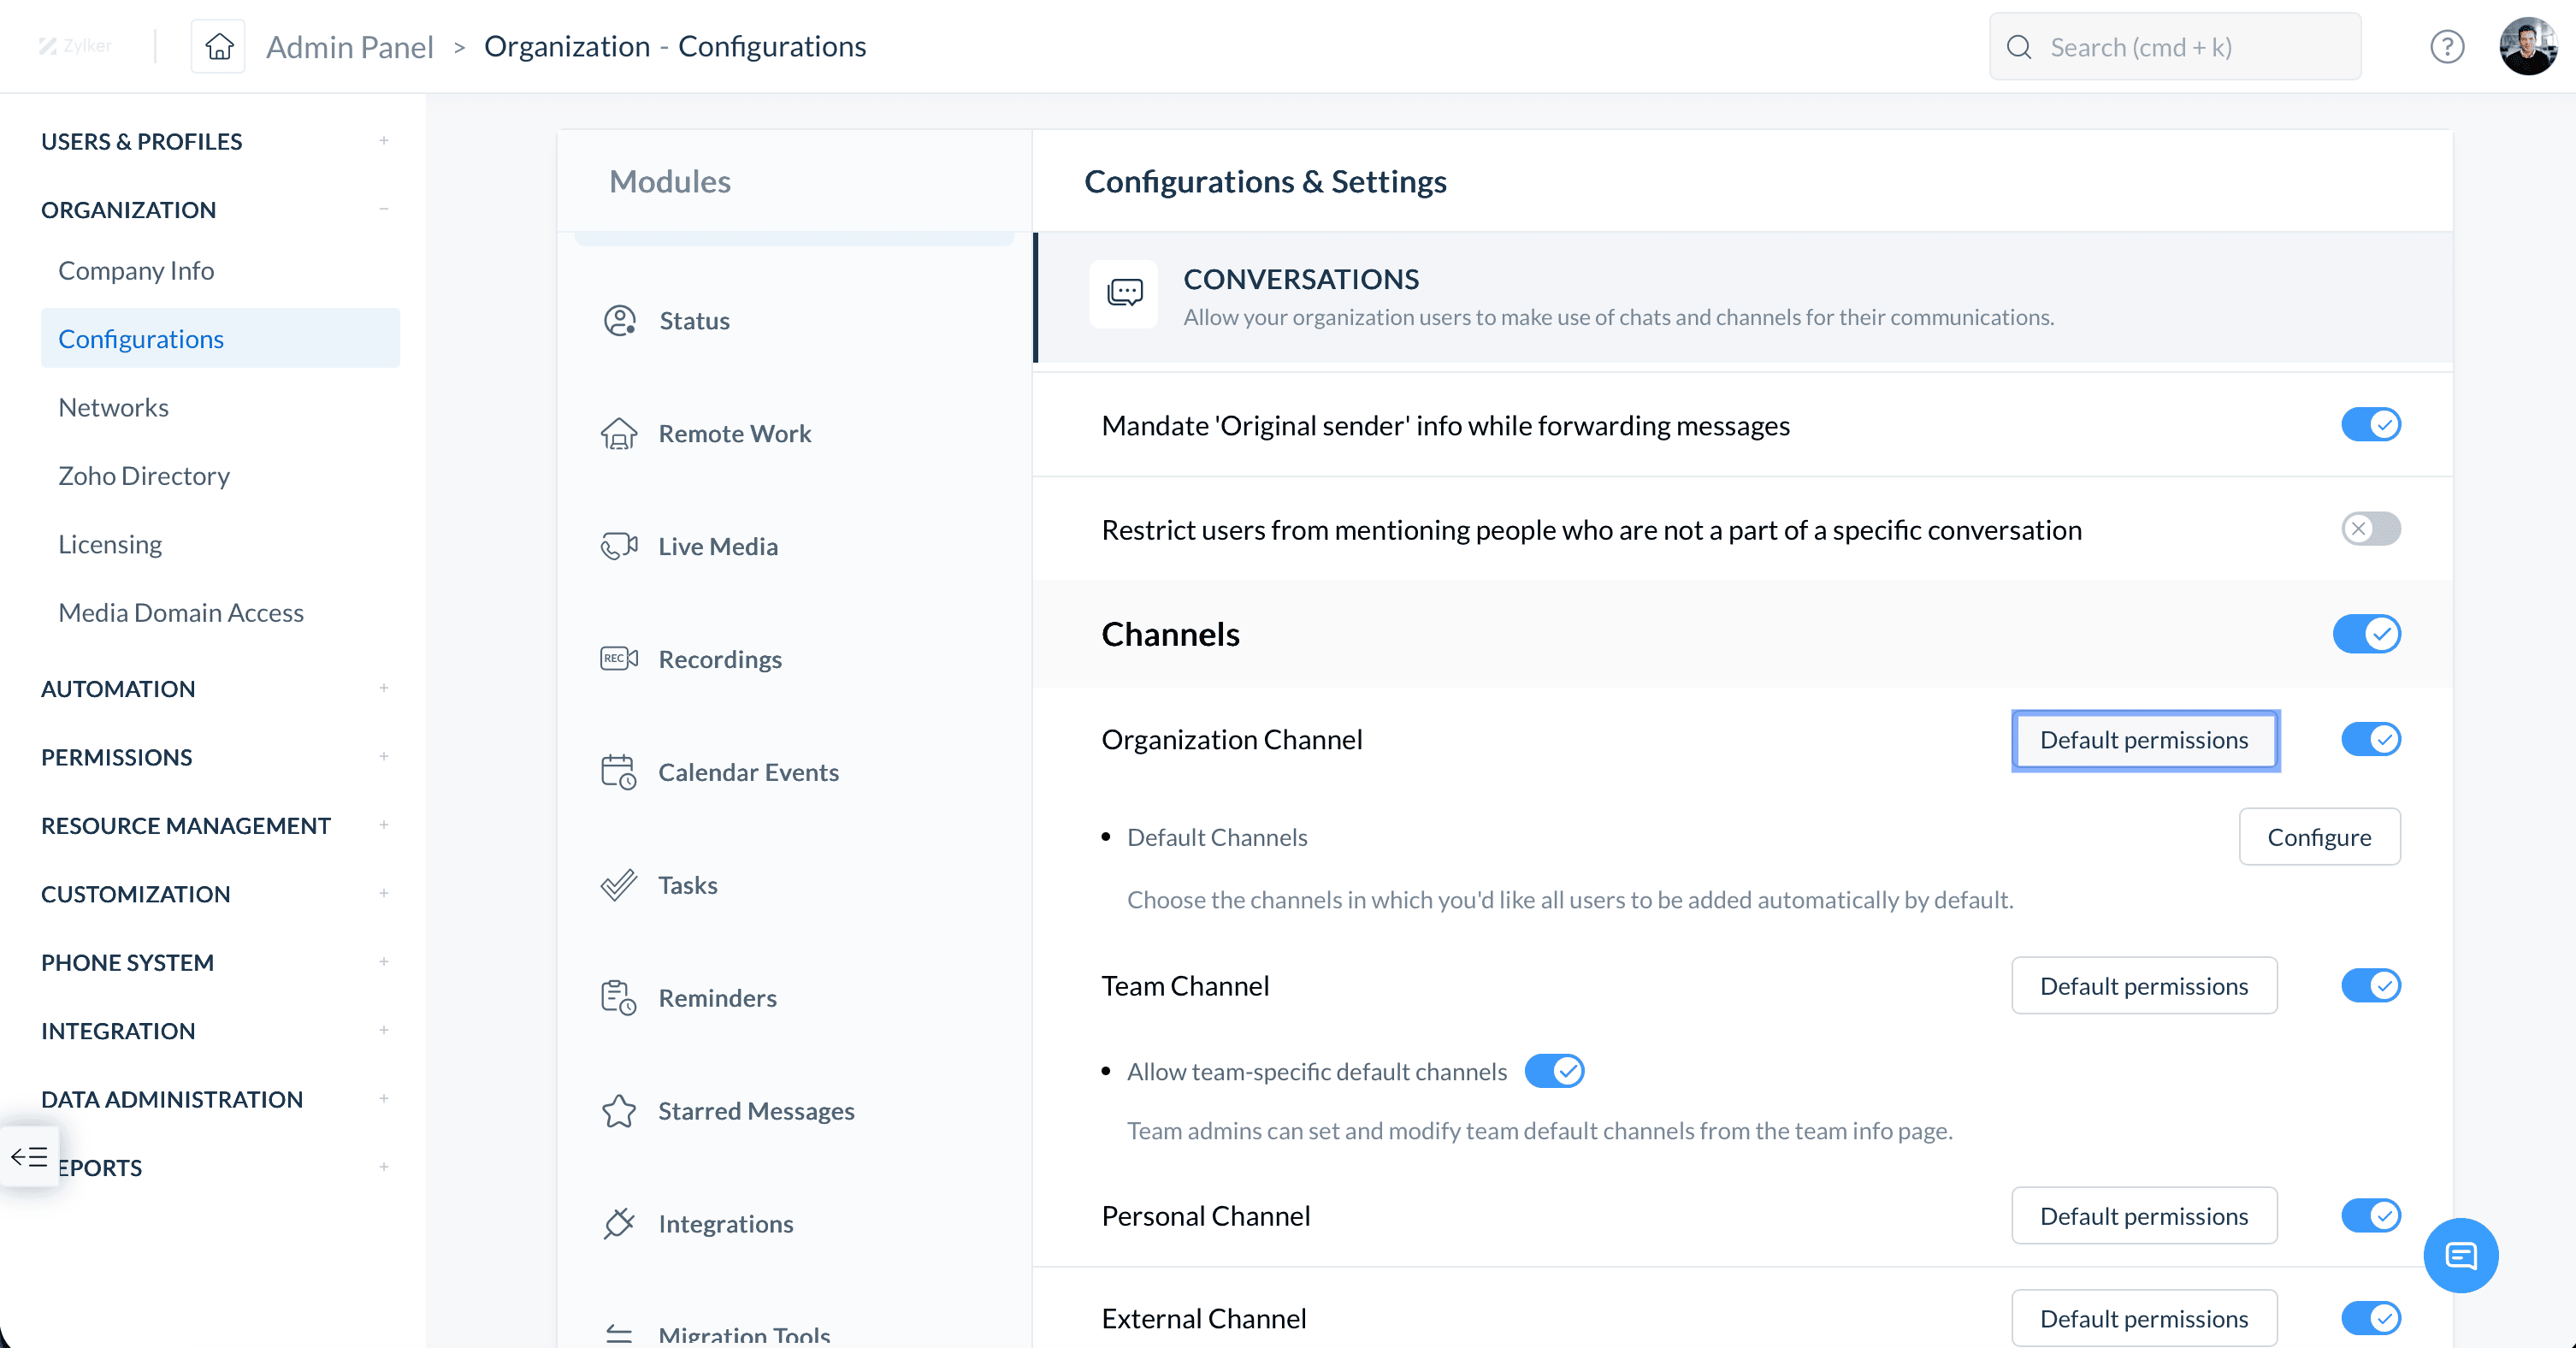Select the Calendar Events module icon
2576x1348 pixels.
[619, 772]
